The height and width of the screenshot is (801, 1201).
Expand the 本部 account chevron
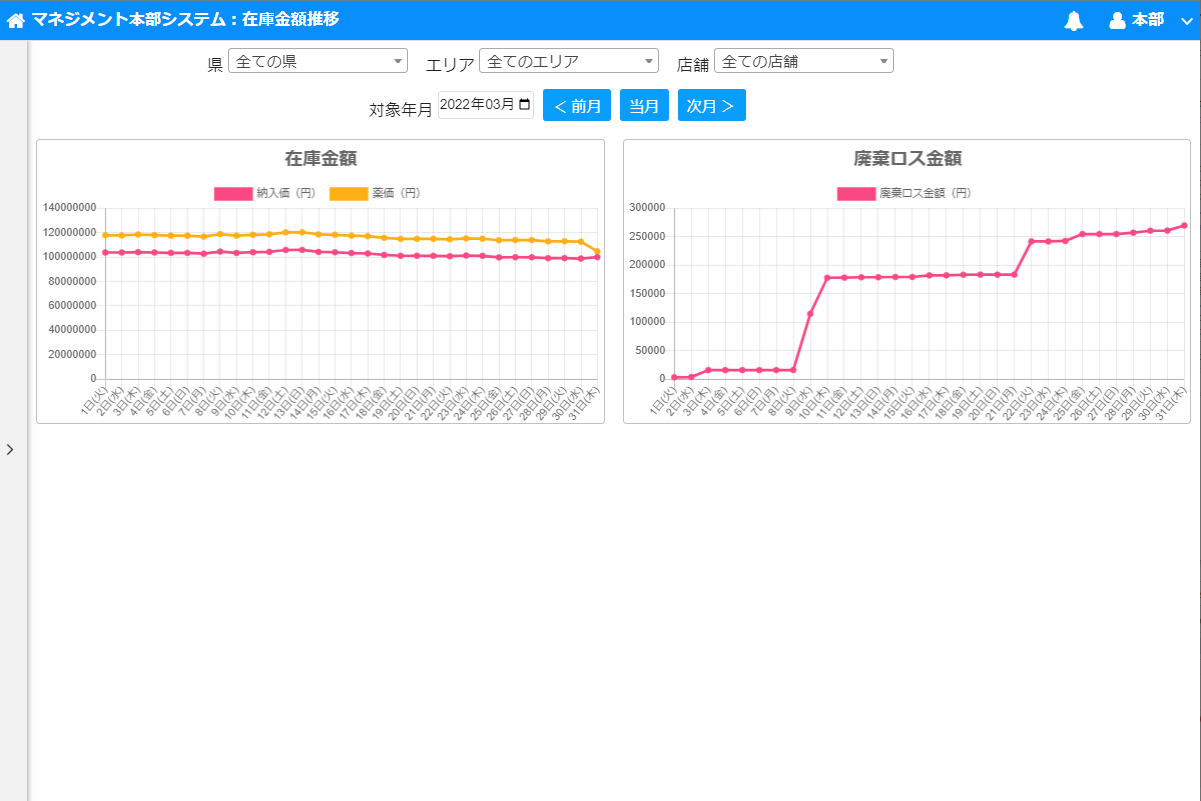pos(1187,21)
